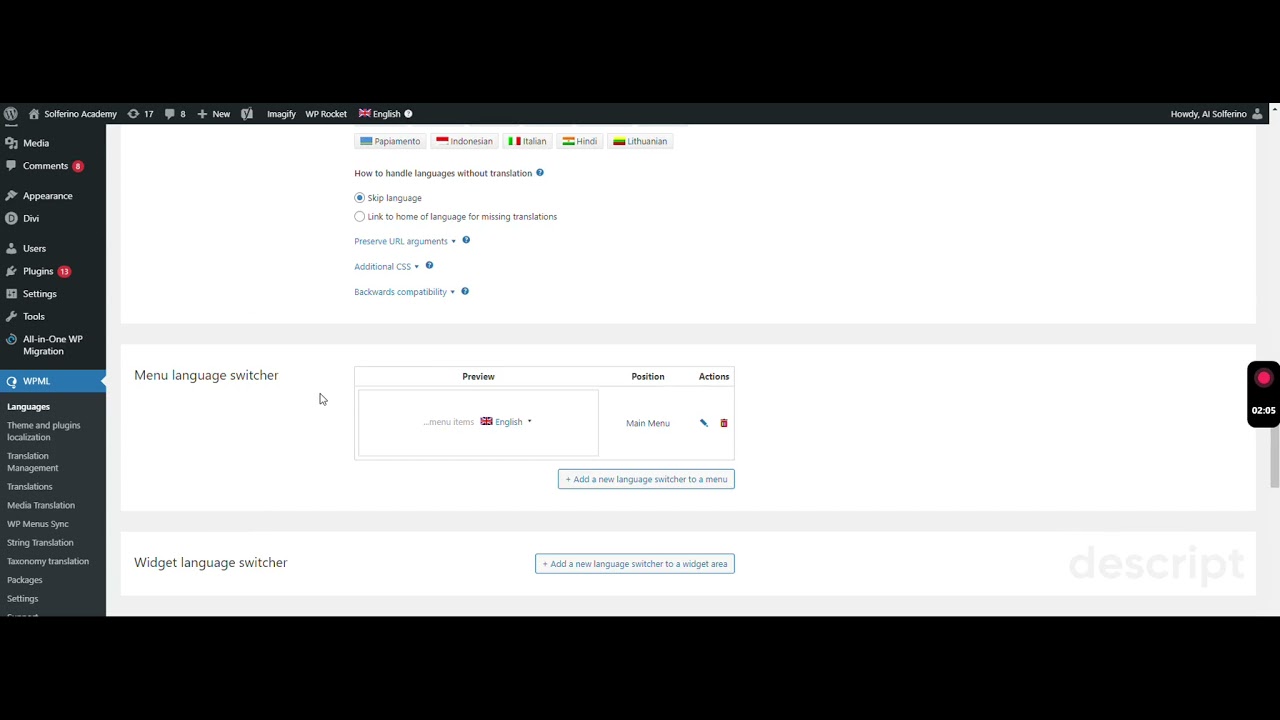Click the WordPress logo in admin bar
This screenshot has height=720, width=1280.
coord(10,114)
